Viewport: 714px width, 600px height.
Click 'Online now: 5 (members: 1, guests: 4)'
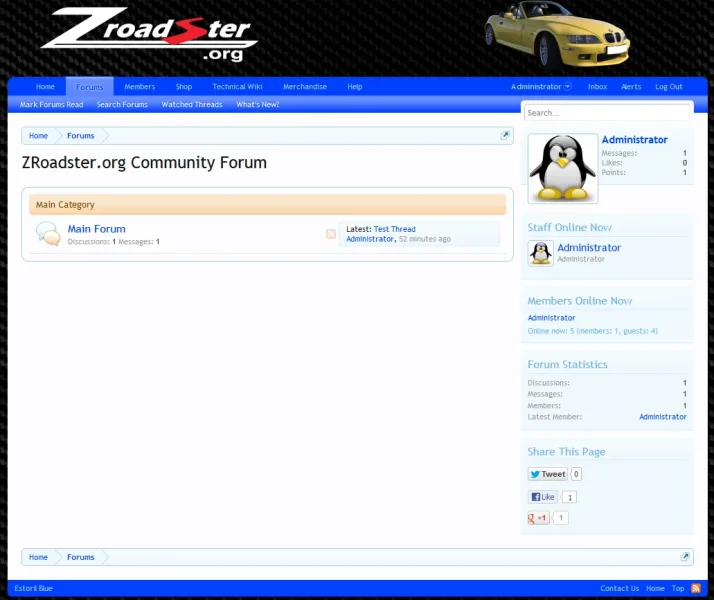click(592, 331)
